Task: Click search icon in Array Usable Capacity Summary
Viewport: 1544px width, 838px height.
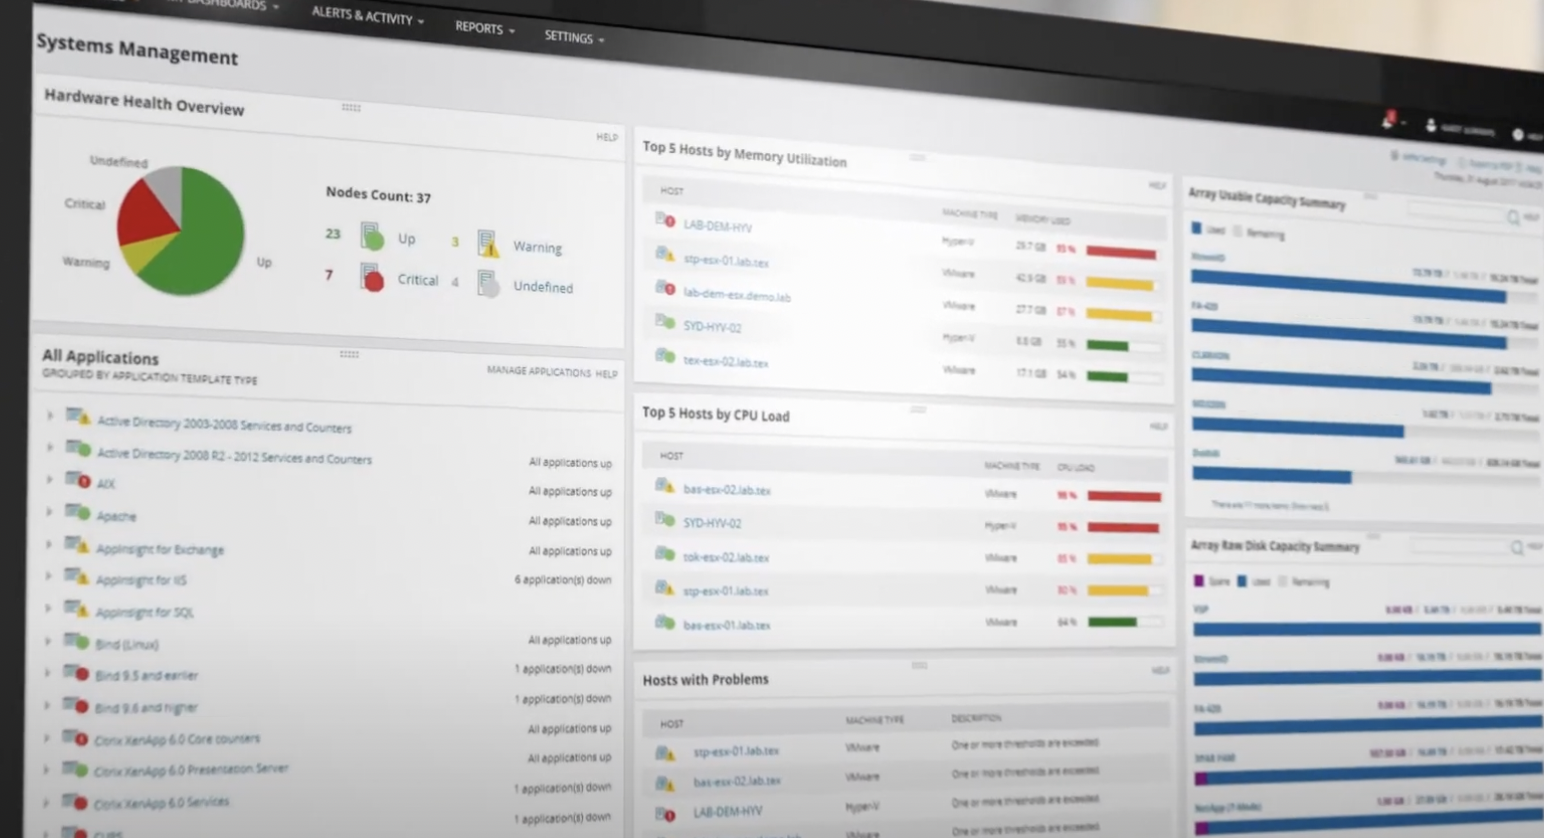Action: click(x=1513, y=217)
